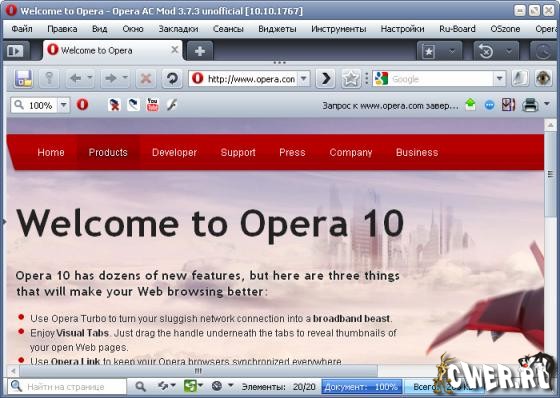The image size is (560, 398).
Task: Click the Products link in red navbar
Action: 108,153
